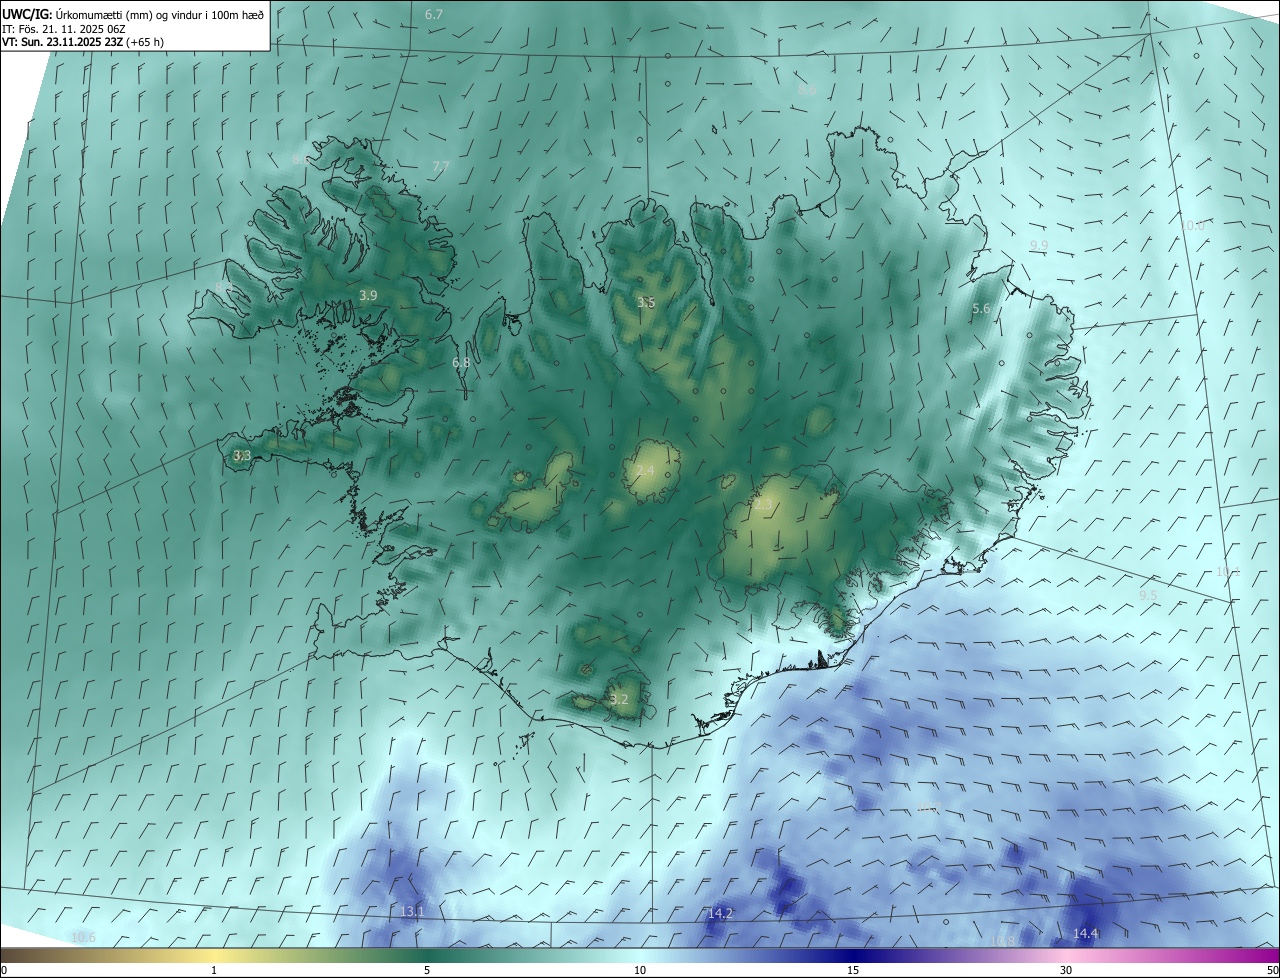This screenshot has height=978, width=1280.
Task: Click the 3.2 value on the southern glacier
Action: point(619,699)
